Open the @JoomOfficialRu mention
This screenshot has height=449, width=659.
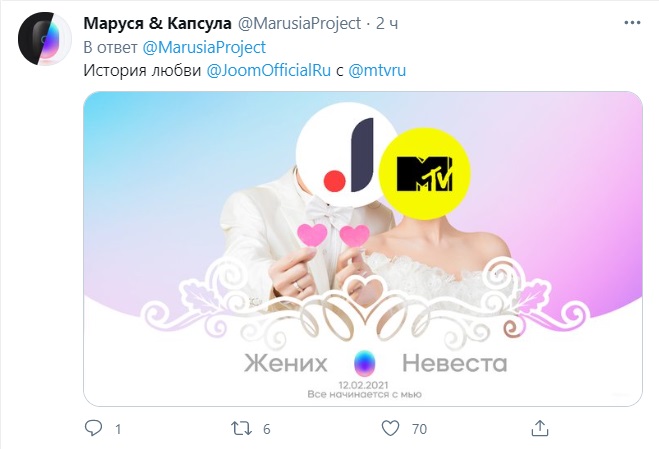pyautogui.click(x=269, y=70)
